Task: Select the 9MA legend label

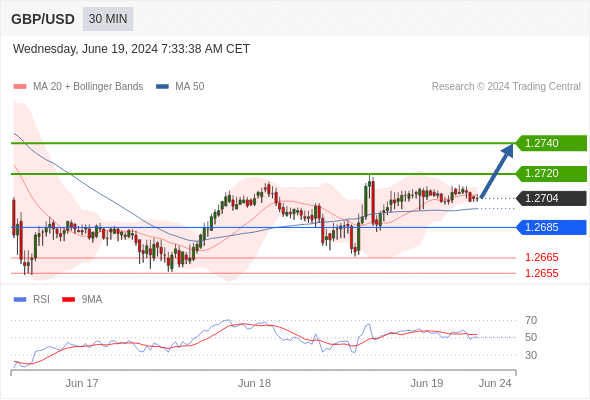Action: tap(92, 300)
